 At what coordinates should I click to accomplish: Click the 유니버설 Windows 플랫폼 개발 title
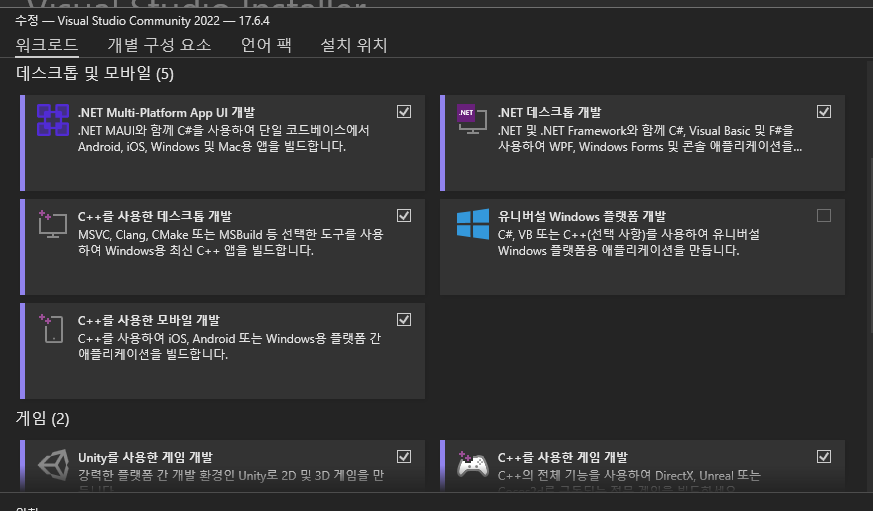581,217
